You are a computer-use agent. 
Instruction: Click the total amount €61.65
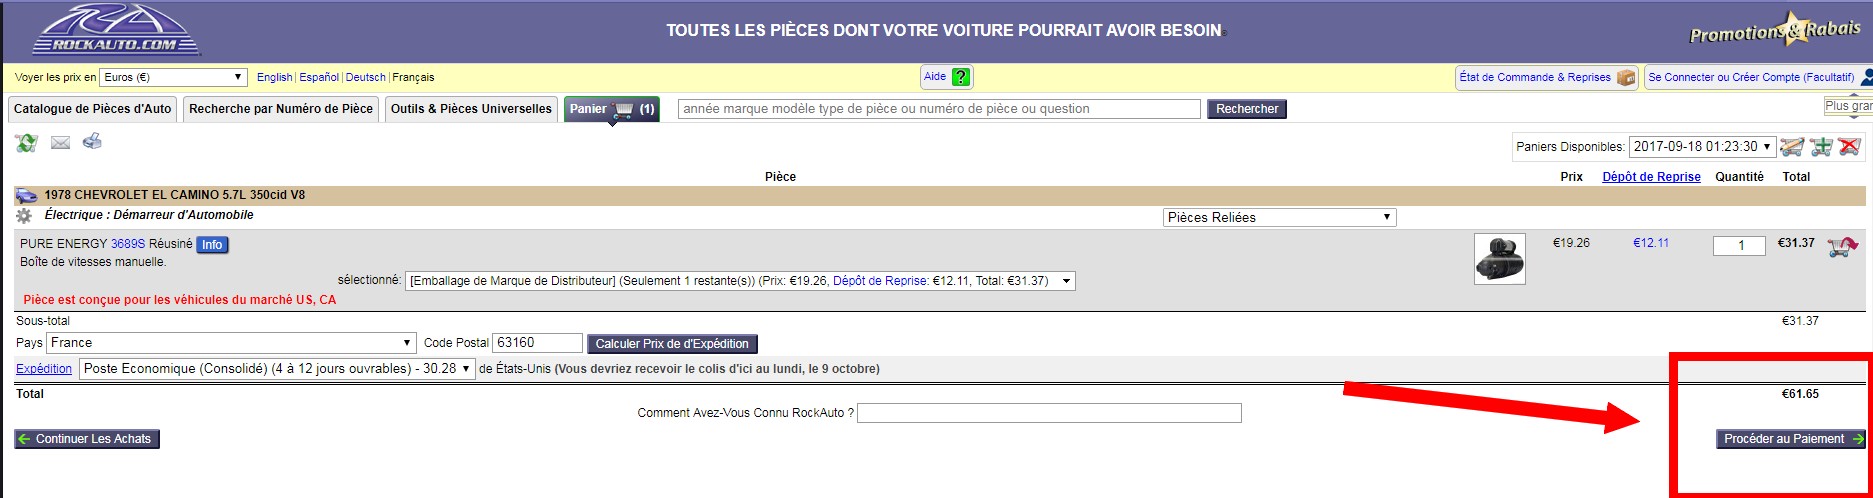1800,394
